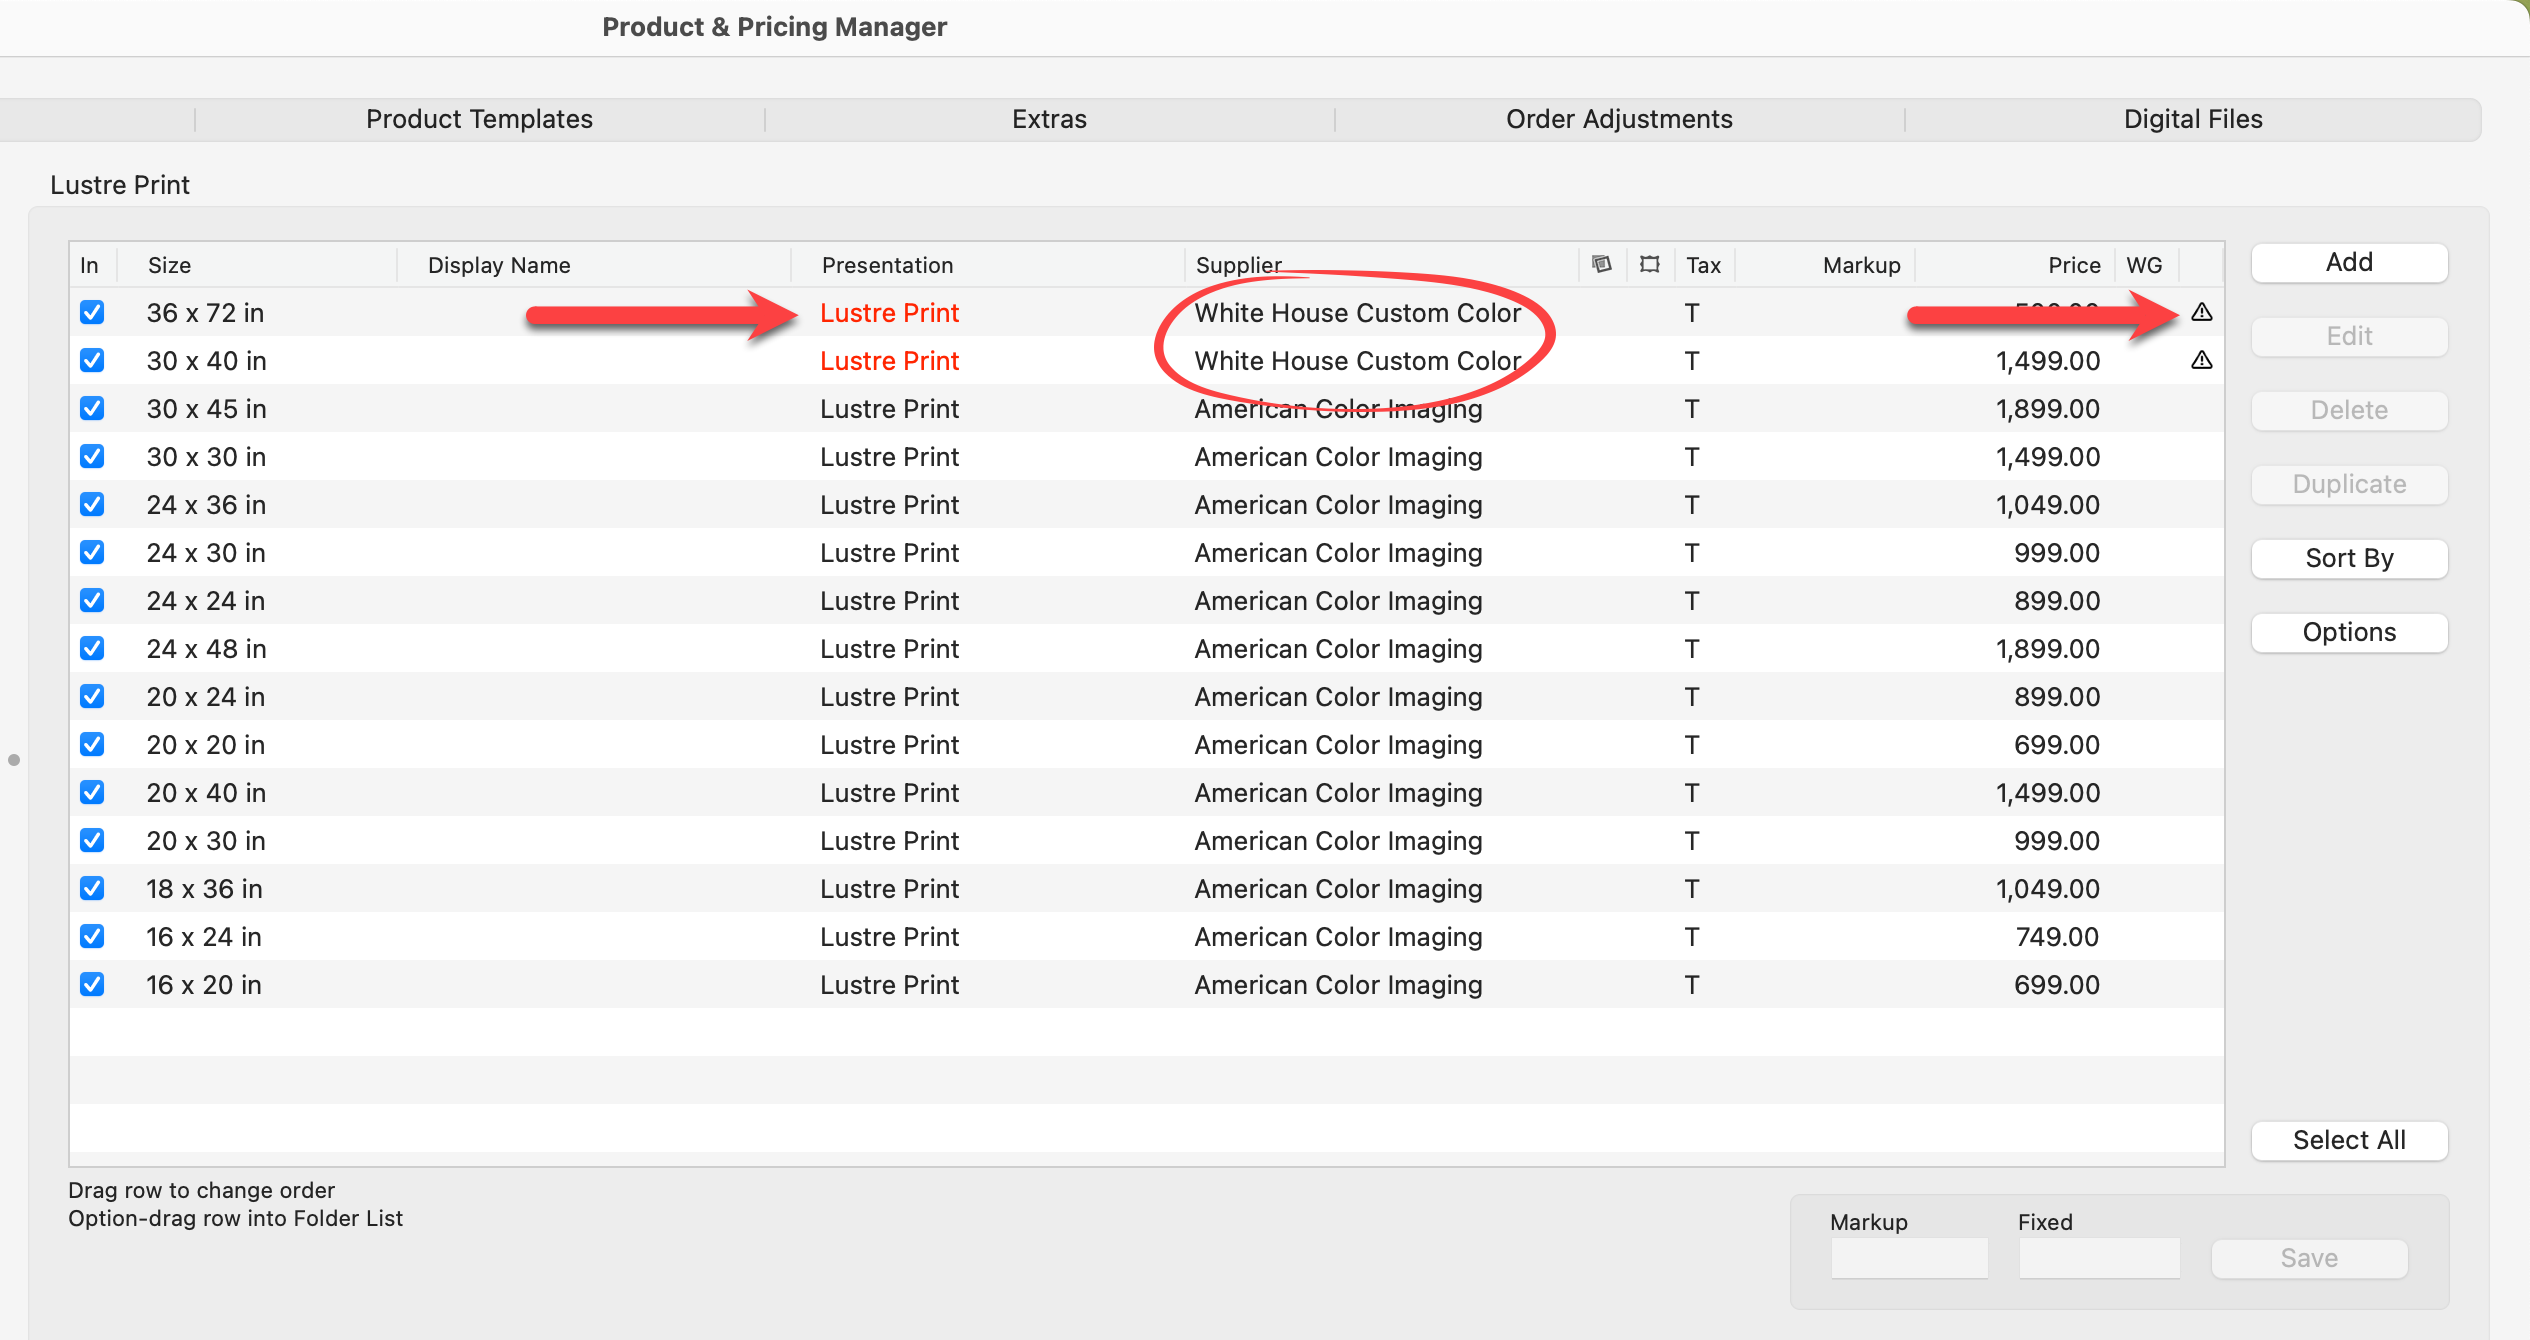This screenshot has width=2530, height=1340.
Task: Open the Digital Files tab
Action: tap(2192, 119)
